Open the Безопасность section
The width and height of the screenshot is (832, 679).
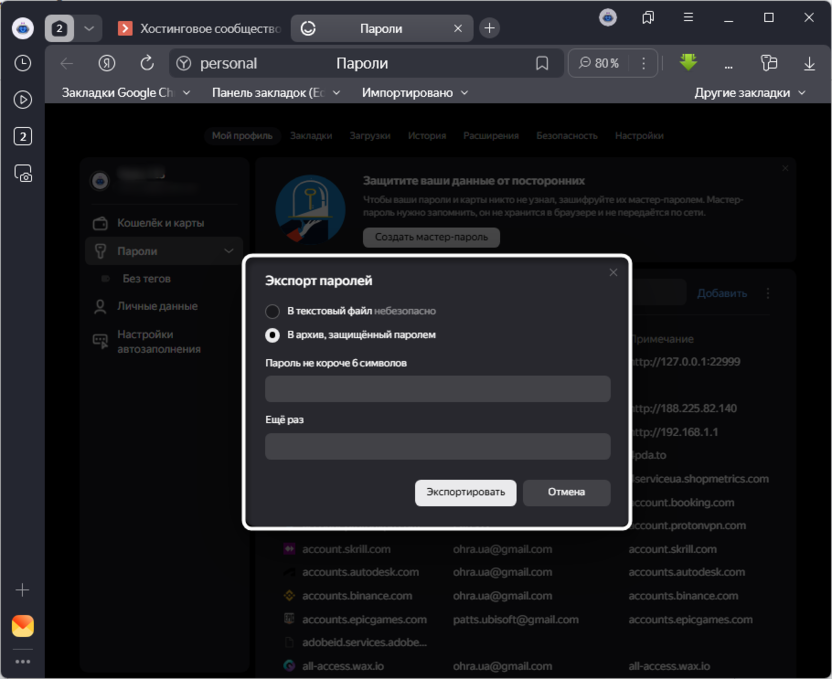[x=567, y=136]
